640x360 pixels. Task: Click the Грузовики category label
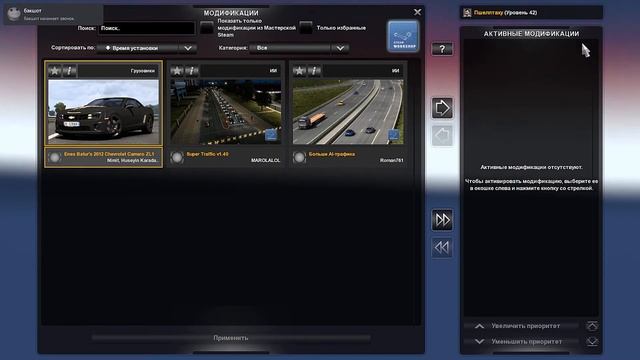point(142,71)
